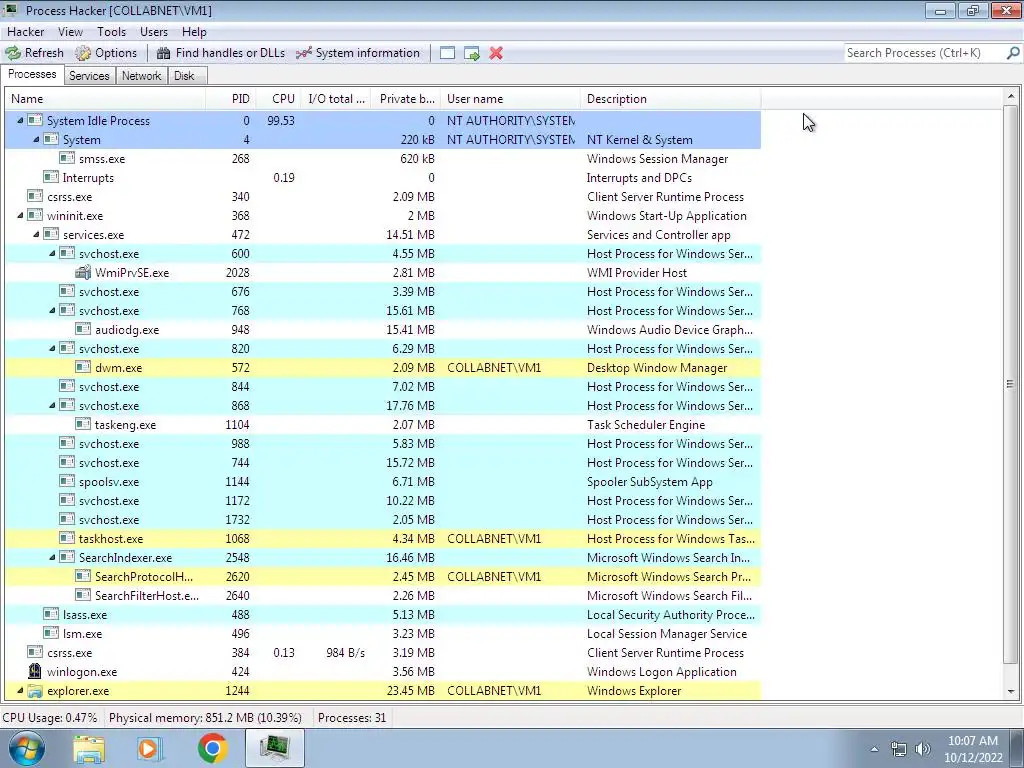This screenshot has width=1024, height=768.
Task: Click the dwm.exe process icon
Action: tap(83, 367)
